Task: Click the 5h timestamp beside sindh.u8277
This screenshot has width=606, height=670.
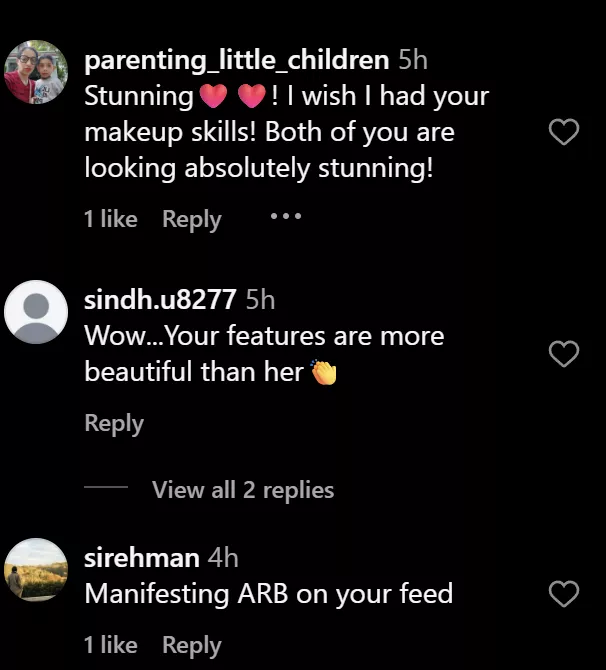Action: point(260,299)
